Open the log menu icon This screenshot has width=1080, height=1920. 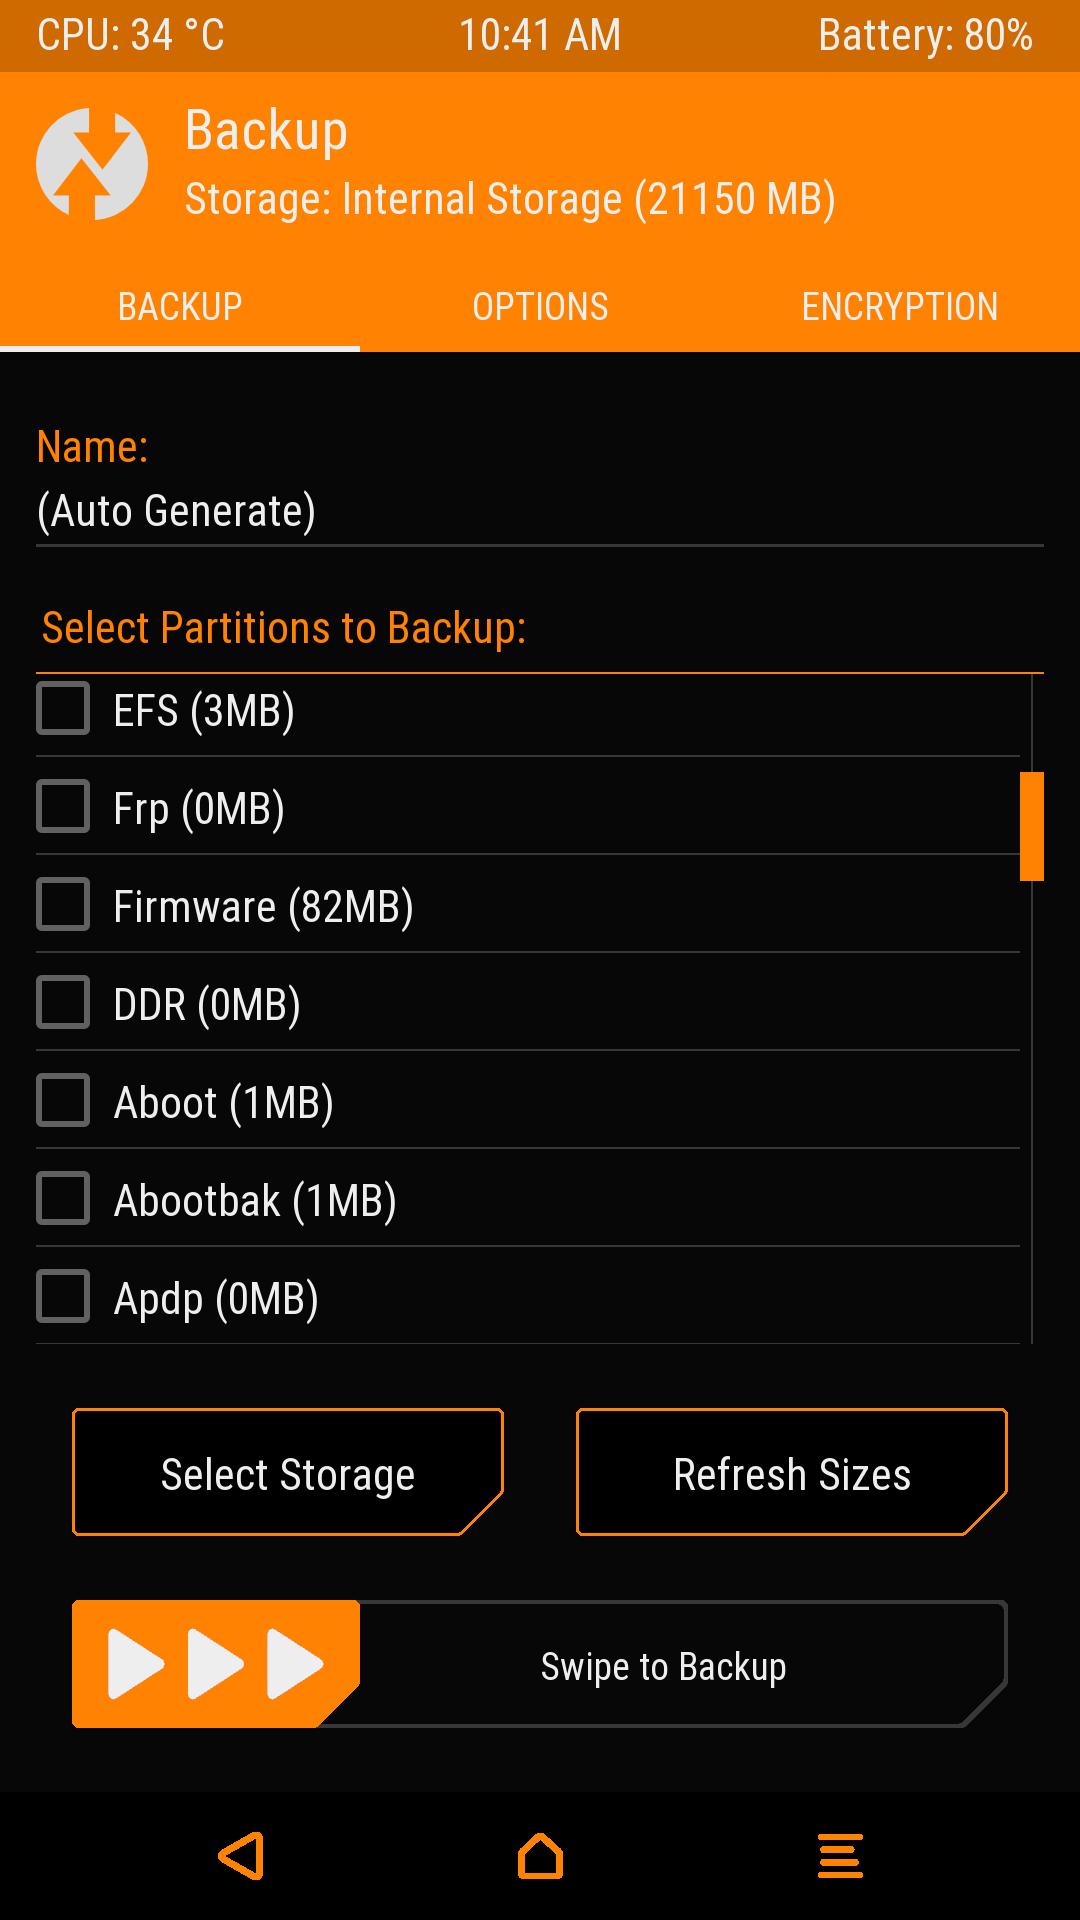click(840, 1856)
